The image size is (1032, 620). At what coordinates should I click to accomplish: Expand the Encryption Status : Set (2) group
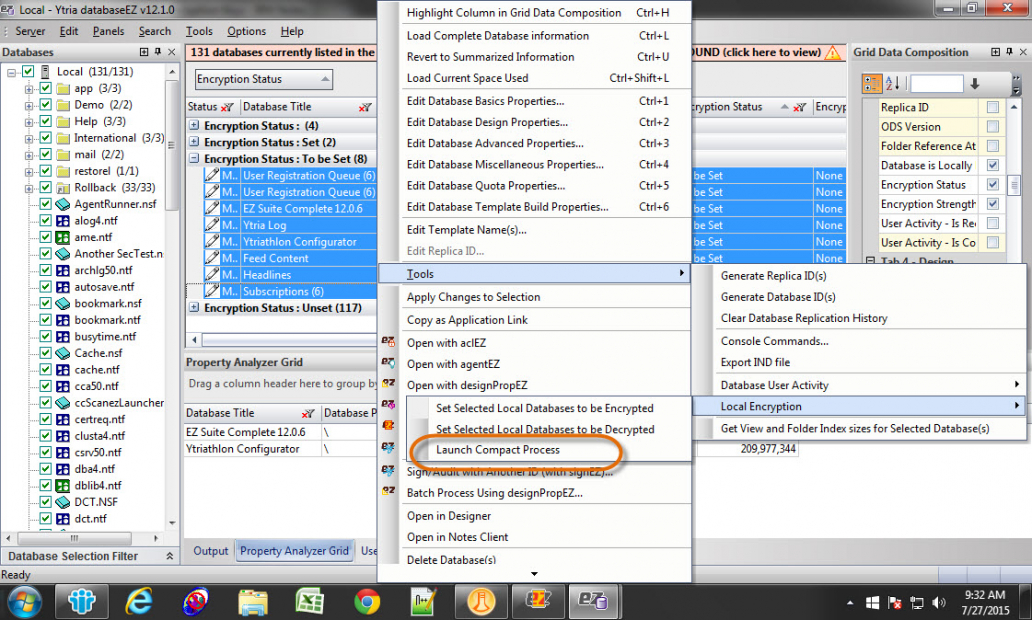click(x=194, y=142)
